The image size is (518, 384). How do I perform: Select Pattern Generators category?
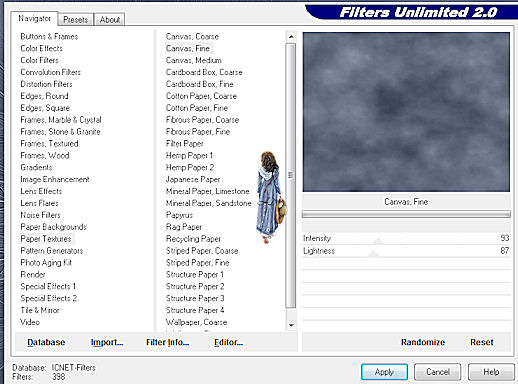click(x=52, y=251)
